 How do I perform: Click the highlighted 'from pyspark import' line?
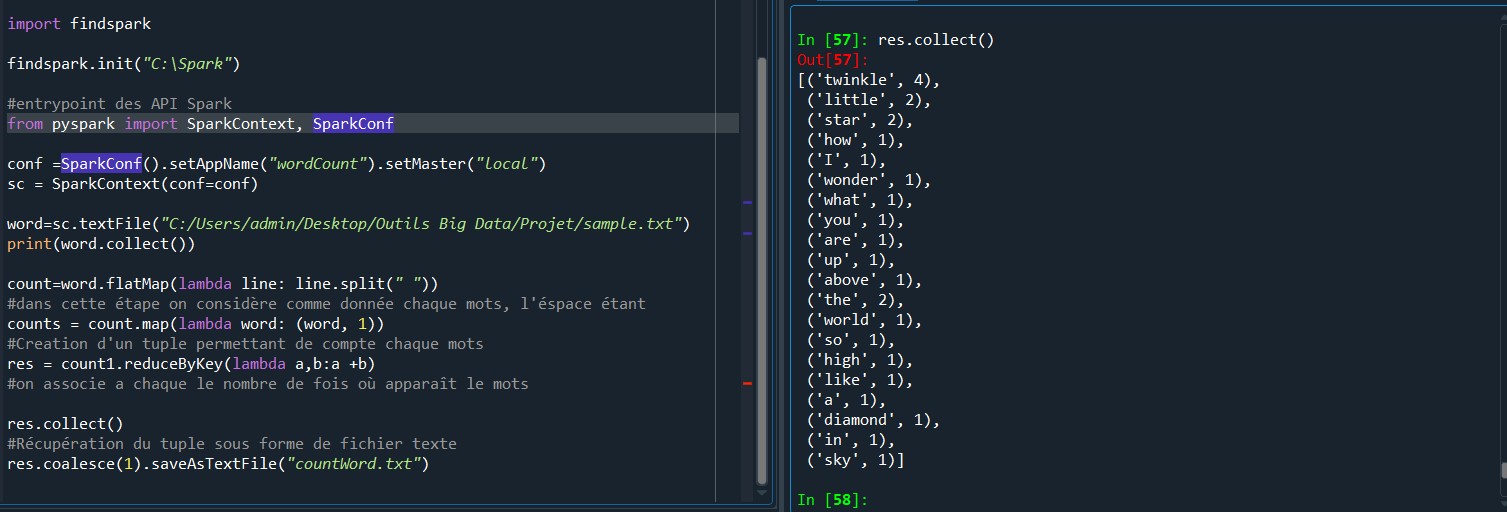point(373,123)
